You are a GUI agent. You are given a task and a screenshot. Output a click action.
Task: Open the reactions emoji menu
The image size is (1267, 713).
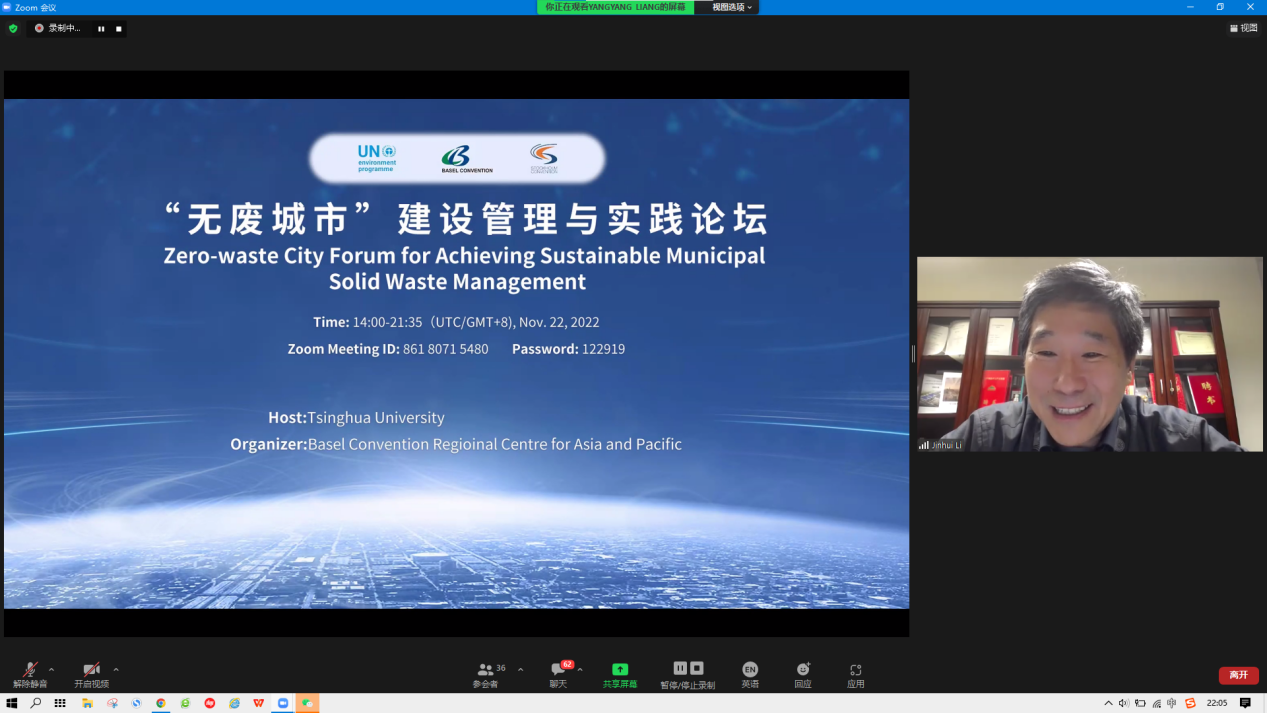click(x=803, y=675)
